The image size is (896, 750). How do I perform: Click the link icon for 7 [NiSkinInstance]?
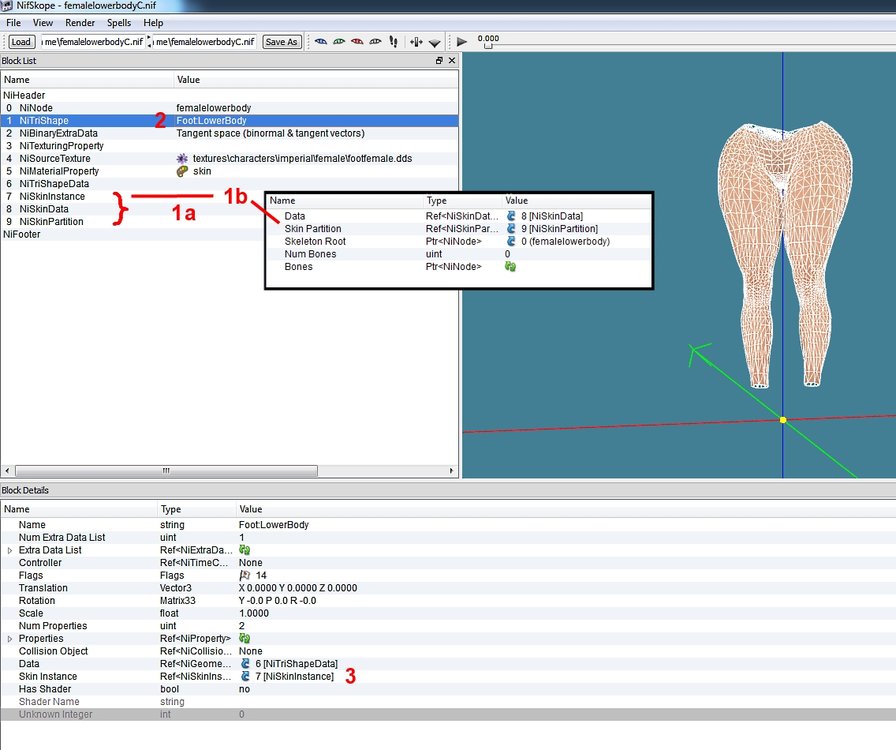pyautogui.click(x=245, y=676)
